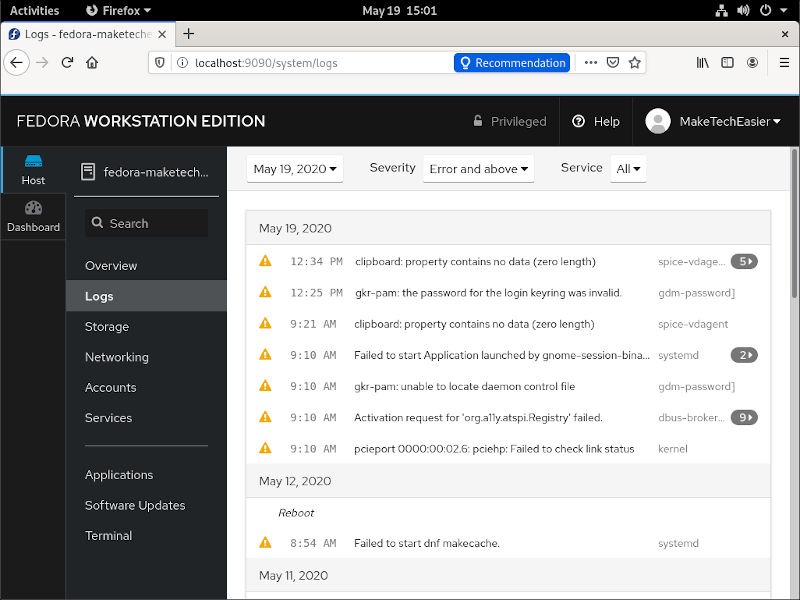Click the Recommendation button in address bar
Screen dimensions: 800x600
pyautogui.click(x=512, y=62)
